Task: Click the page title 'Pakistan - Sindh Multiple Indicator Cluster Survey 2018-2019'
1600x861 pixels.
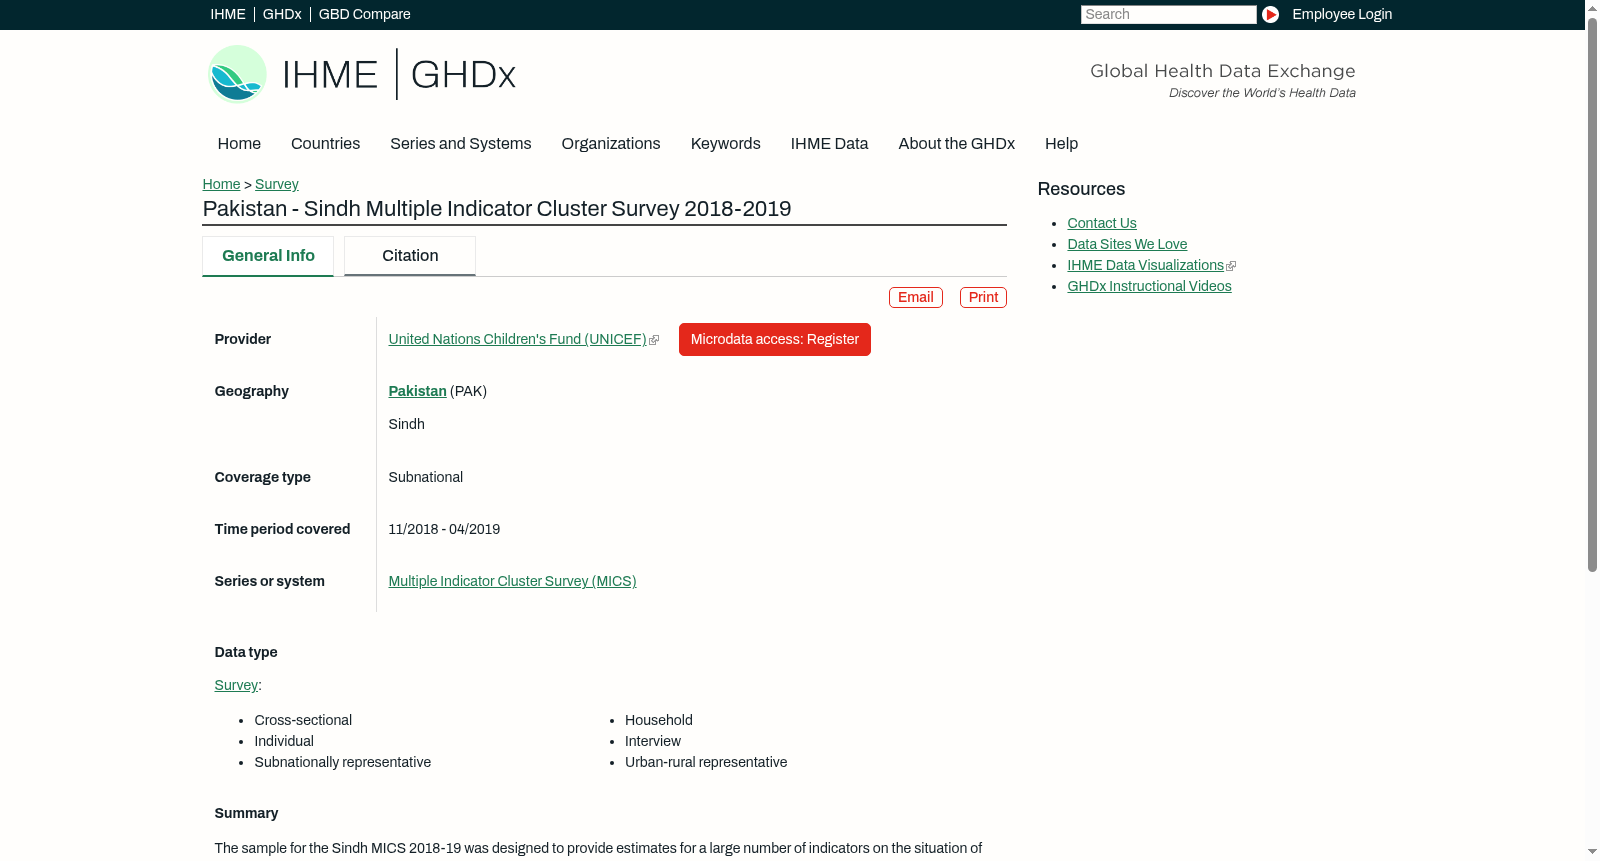Action: pyautogui.click(x=497, y=209)
